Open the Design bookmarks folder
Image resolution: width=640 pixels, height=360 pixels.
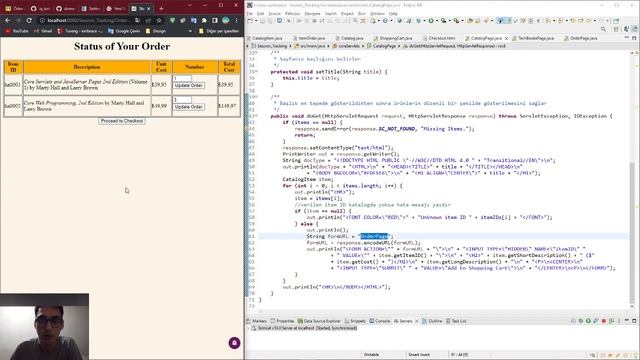click(156, 31)
